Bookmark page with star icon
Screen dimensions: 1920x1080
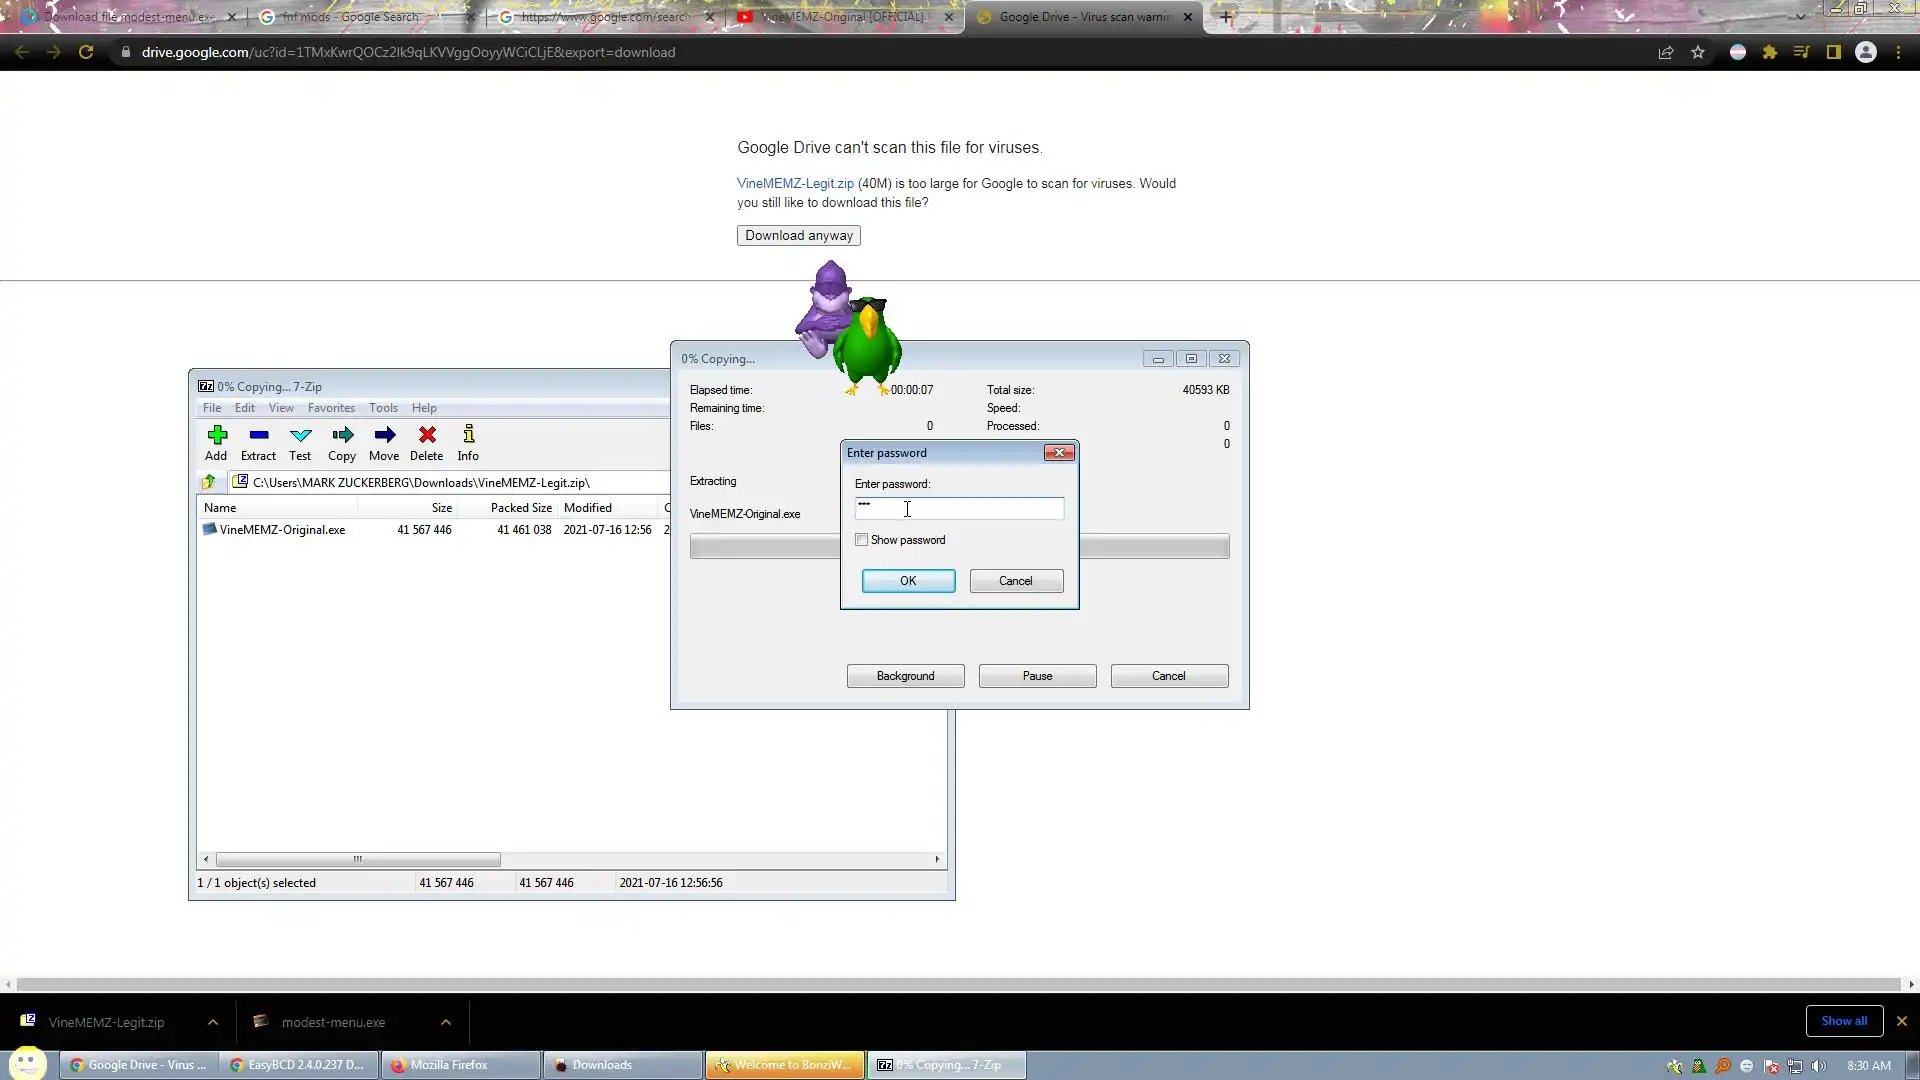tap(1697, 52)
